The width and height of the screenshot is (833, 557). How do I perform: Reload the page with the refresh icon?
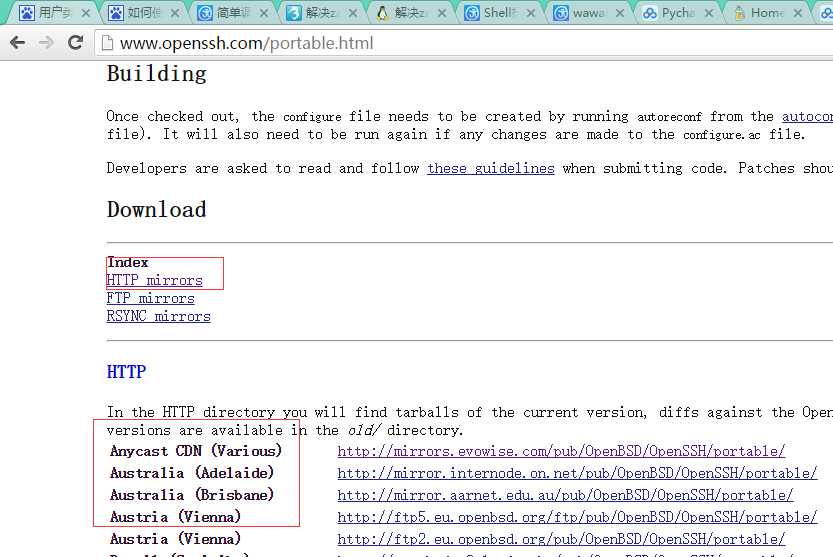[75, 43]
